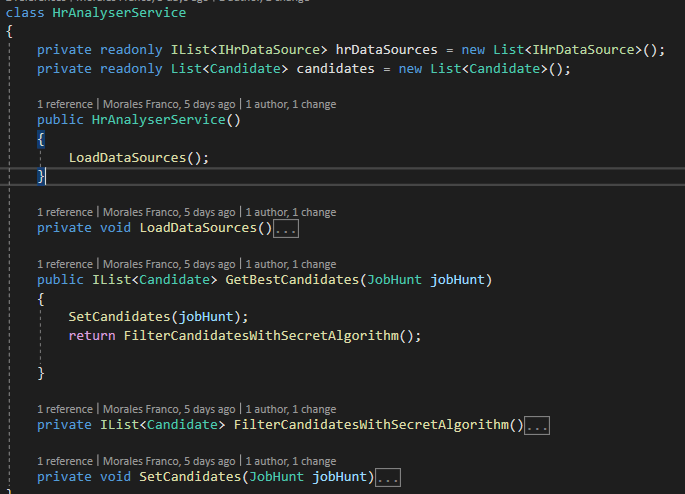Open '1 author, 1 change' above FilterCandidatesWithSecretAlgorithm declaration
Viewport: 685px width, 494px height.
291,409
